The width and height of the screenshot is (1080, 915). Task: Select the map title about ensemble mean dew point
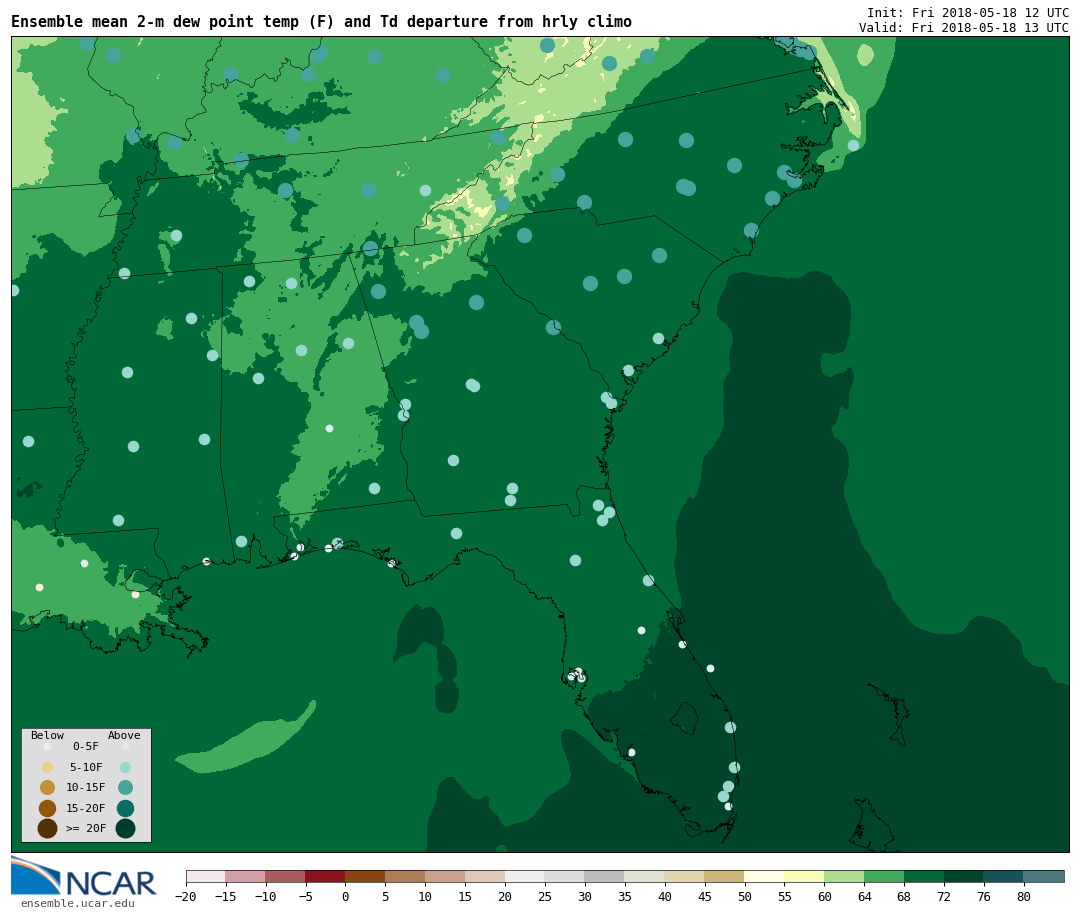tap(322, 22)
